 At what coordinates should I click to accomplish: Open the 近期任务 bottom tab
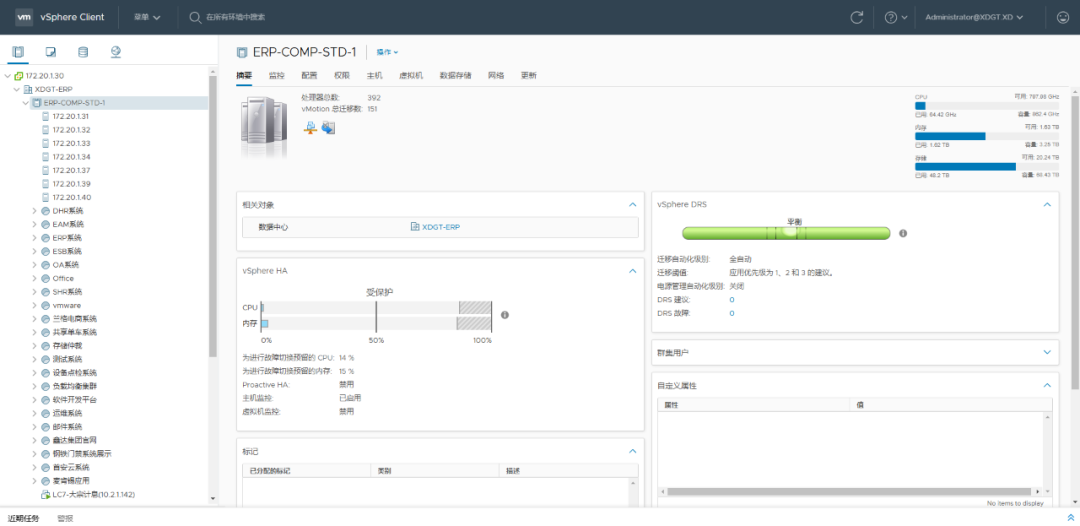click(x=23, y=518)
